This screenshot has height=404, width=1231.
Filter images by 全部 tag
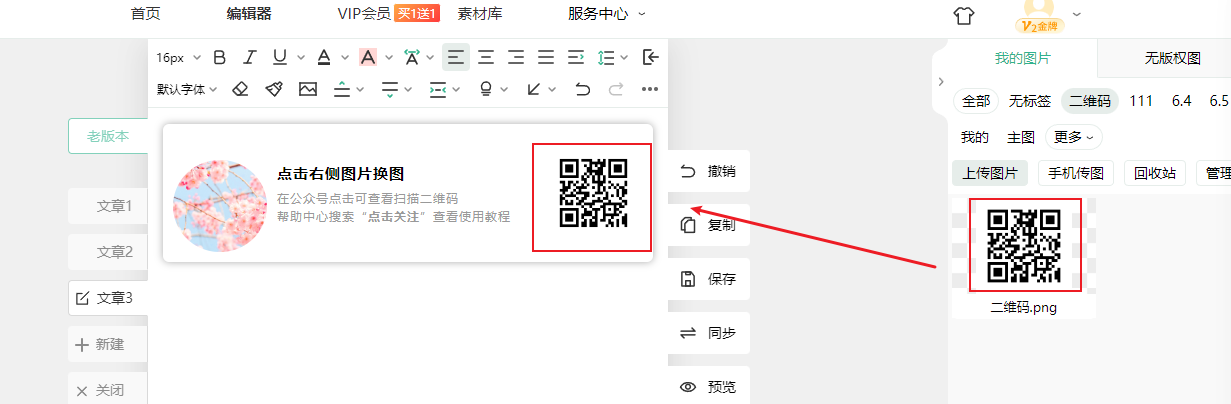point(976,101)
